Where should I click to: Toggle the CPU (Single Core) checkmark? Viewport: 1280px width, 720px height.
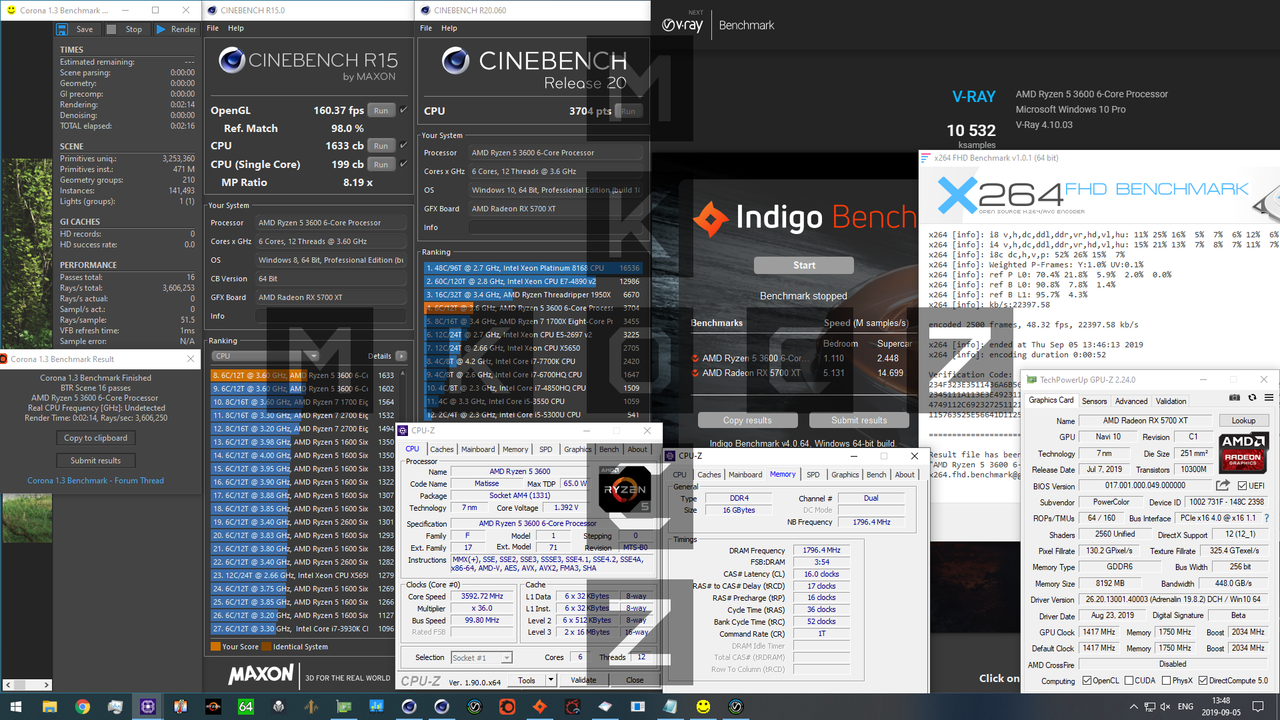(x=403, y=163)
